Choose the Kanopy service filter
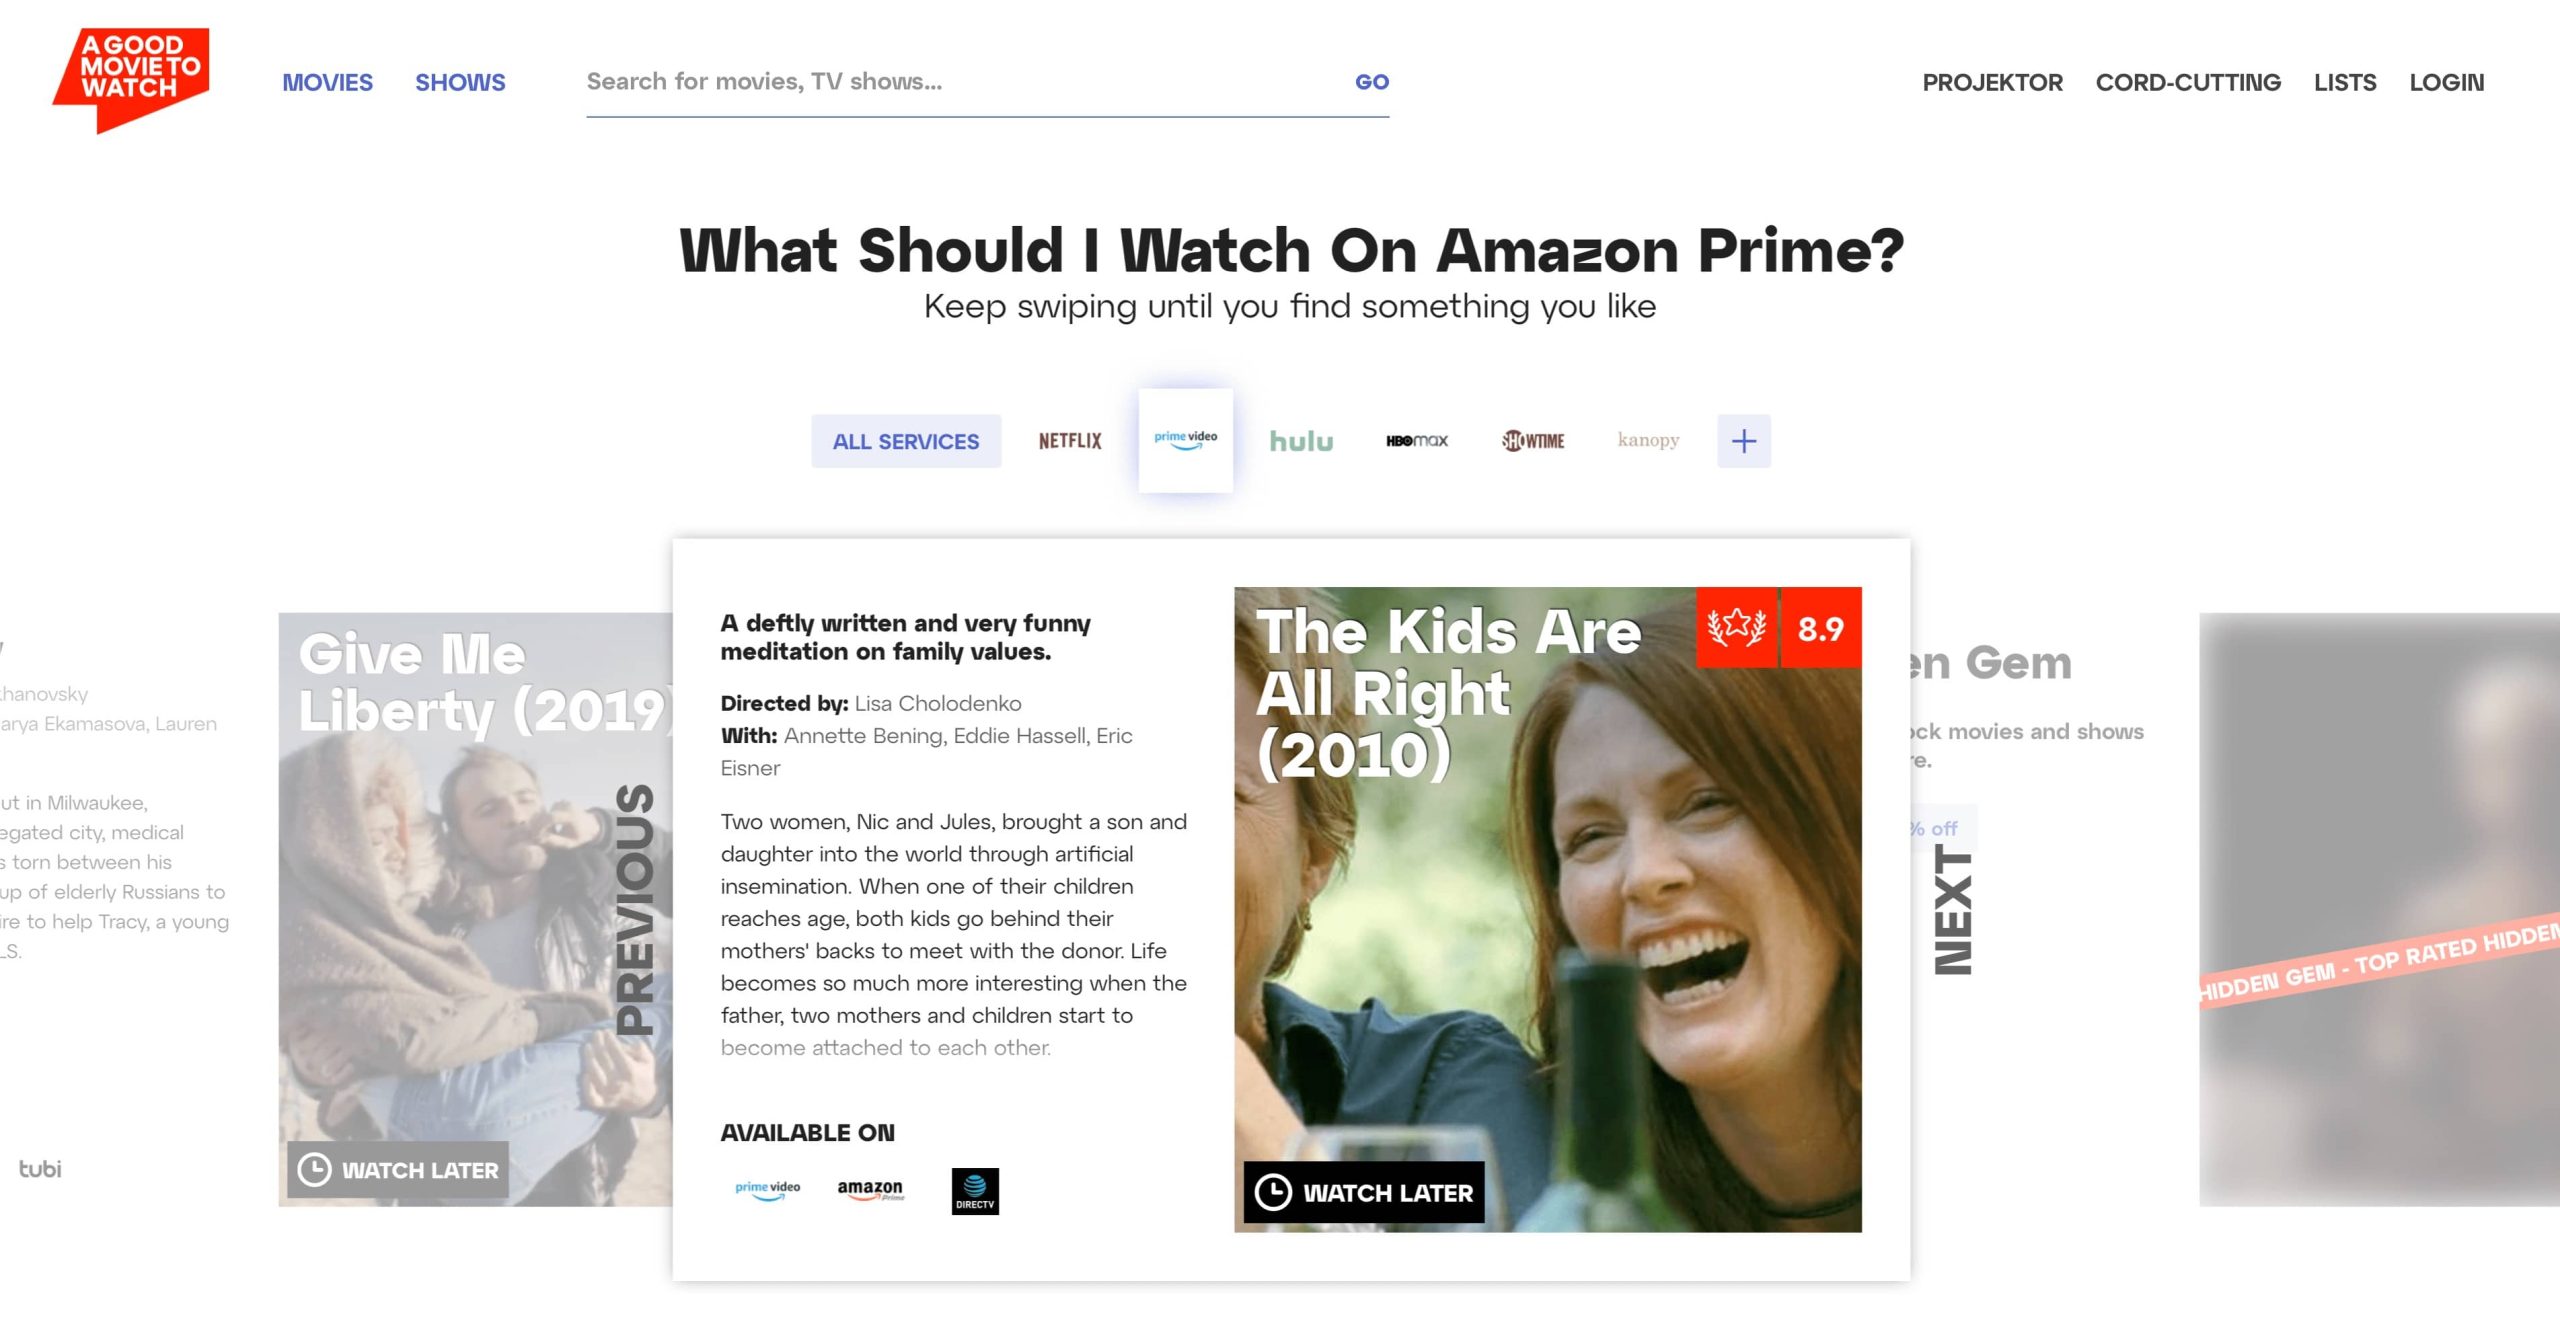The width and height of the screenshot is (2560, 1318). 1648,441
